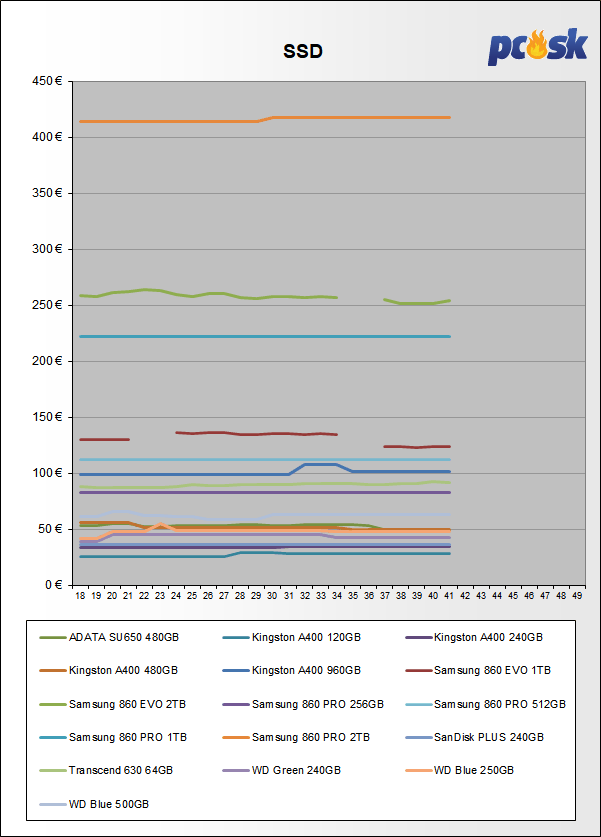Click the 50 € axis label
The width and height of the screenshot is (601, 837).
tap(50, 530)
